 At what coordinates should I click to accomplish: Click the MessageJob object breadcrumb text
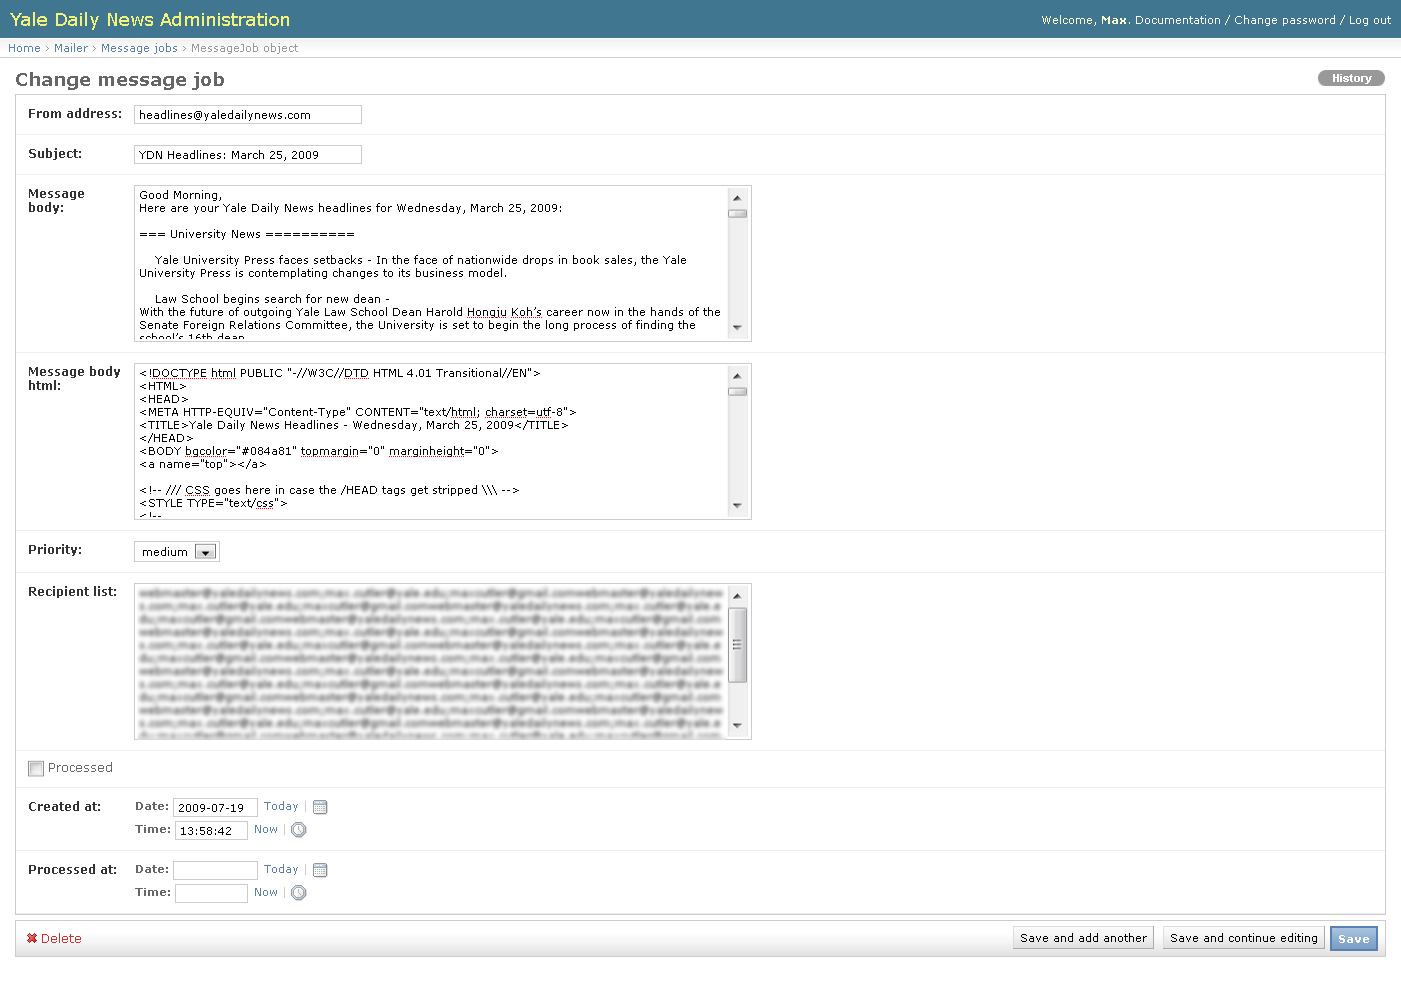point(244,48)
